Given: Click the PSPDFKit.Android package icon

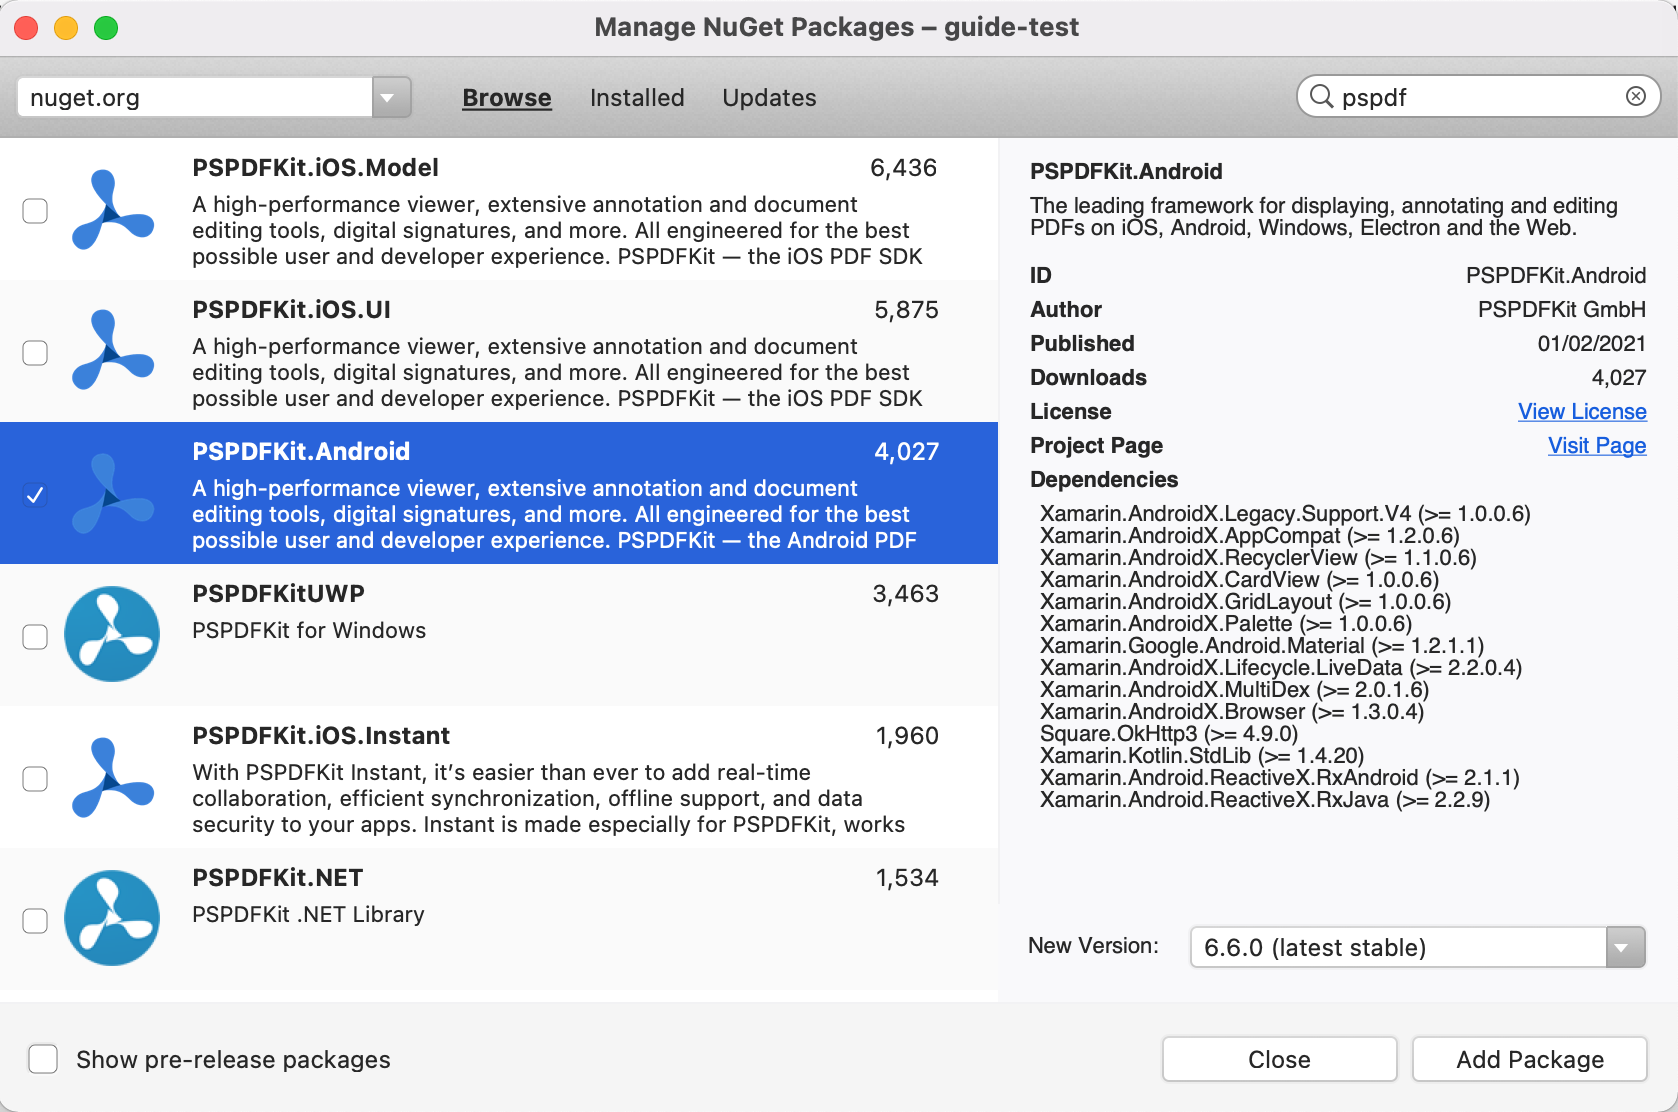Looking at the screenshot, I should click(x=112, y=494).
